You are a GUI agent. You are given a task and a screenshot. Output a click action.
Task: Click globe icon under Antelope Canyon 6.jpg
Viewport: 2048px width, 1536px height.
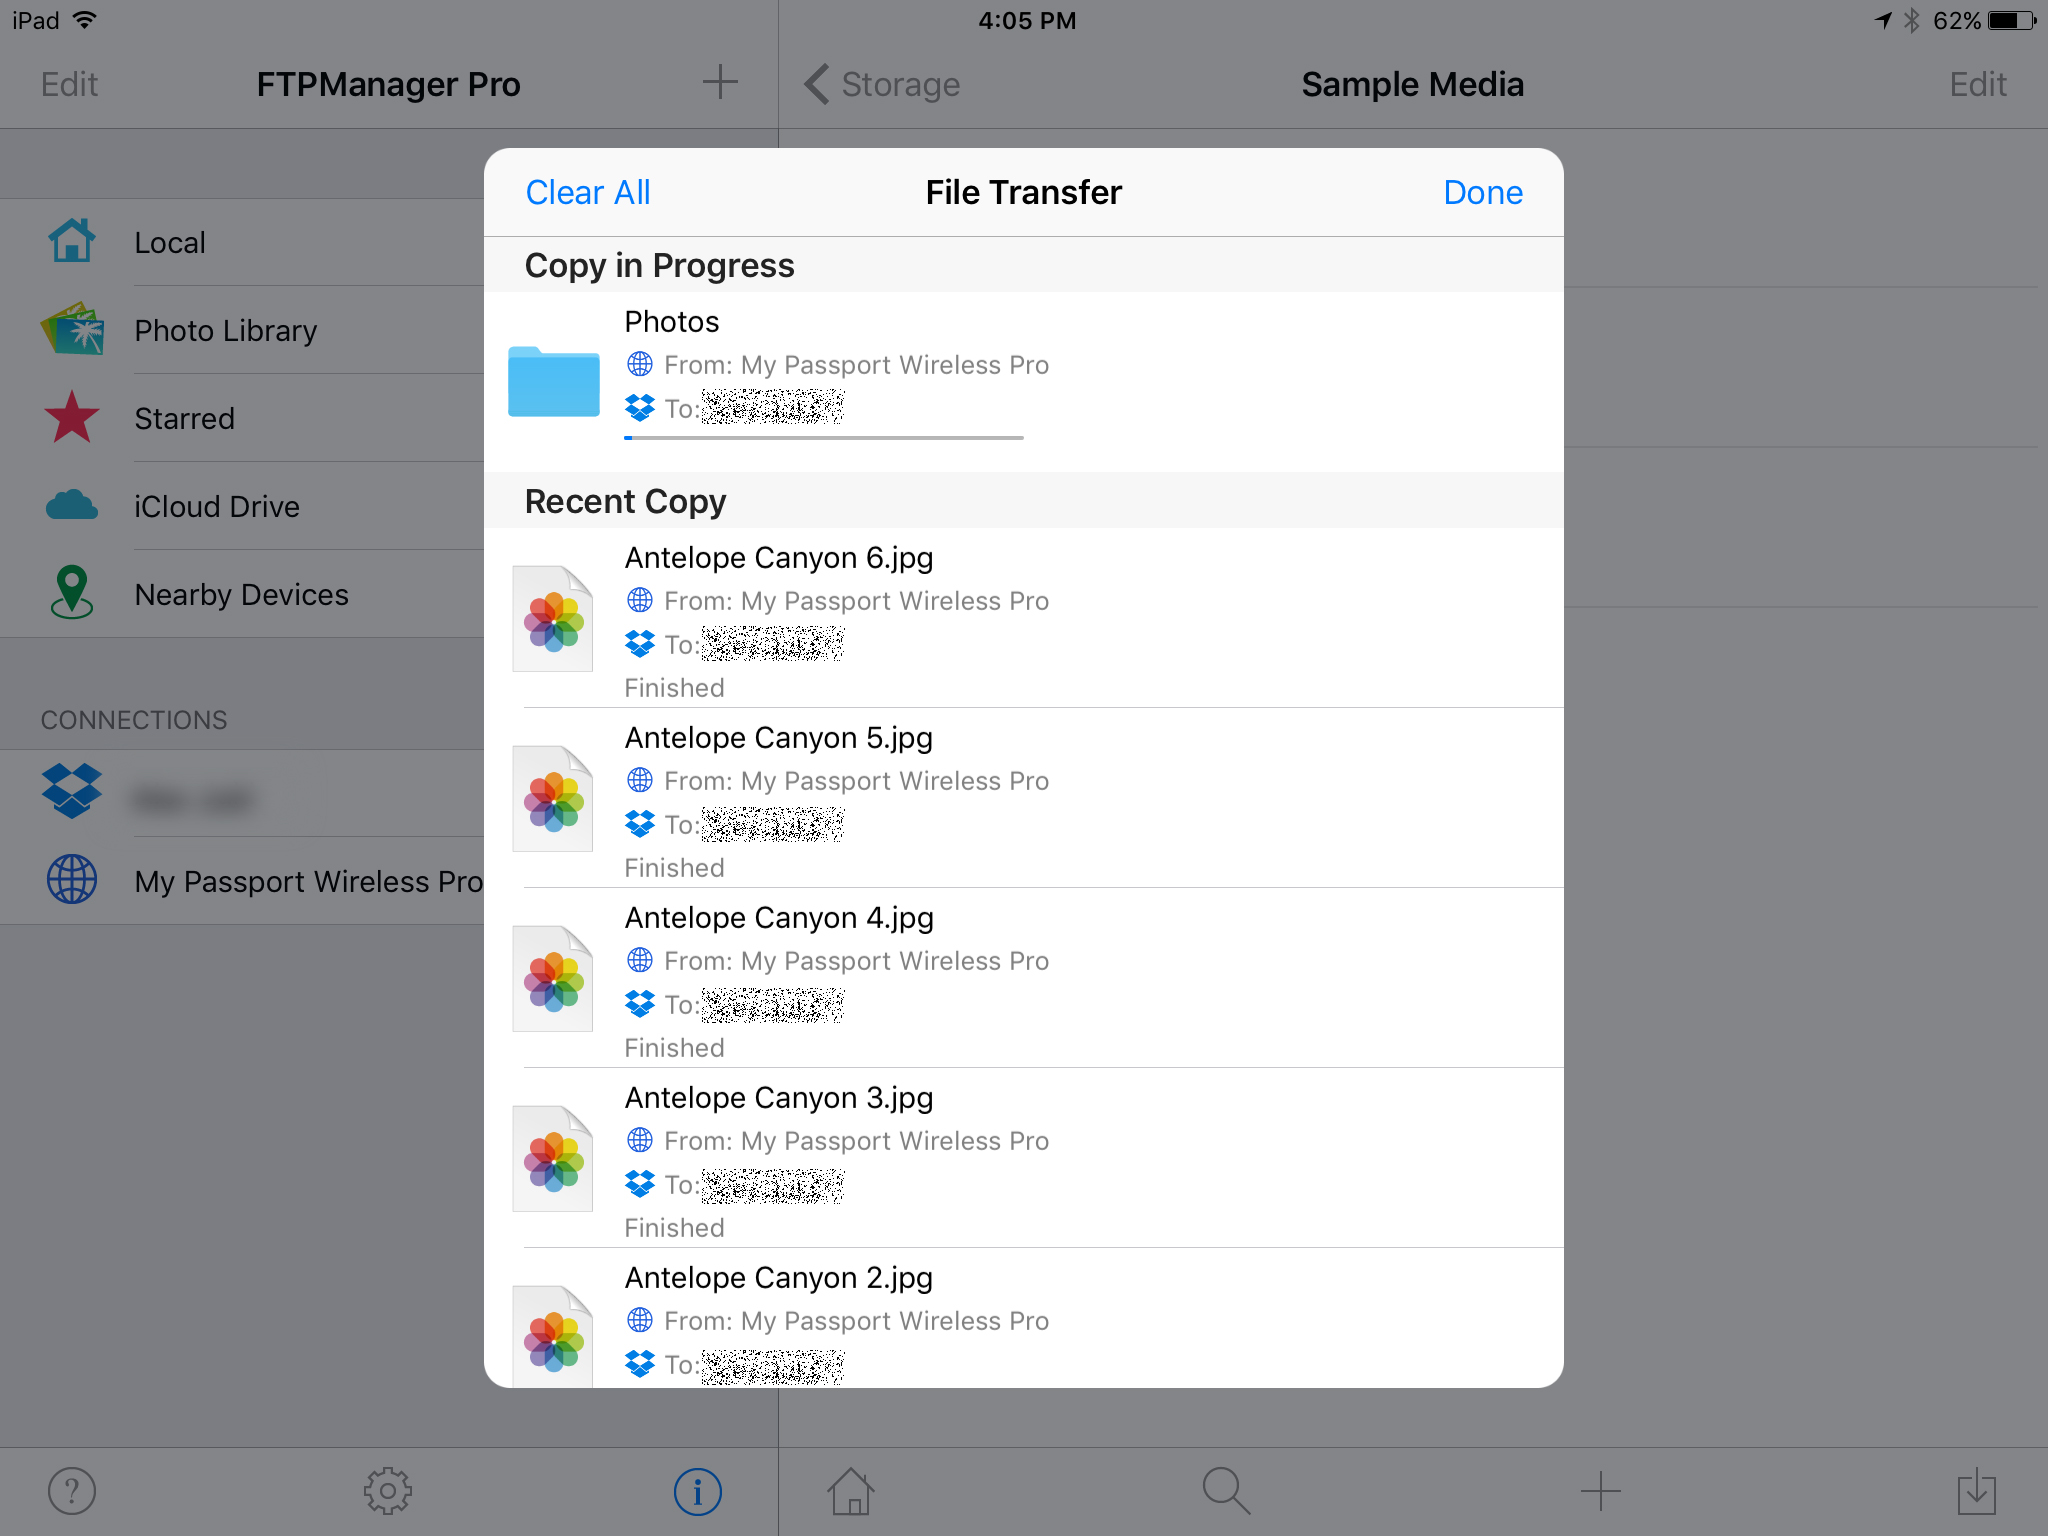click(x=640, y=600)
